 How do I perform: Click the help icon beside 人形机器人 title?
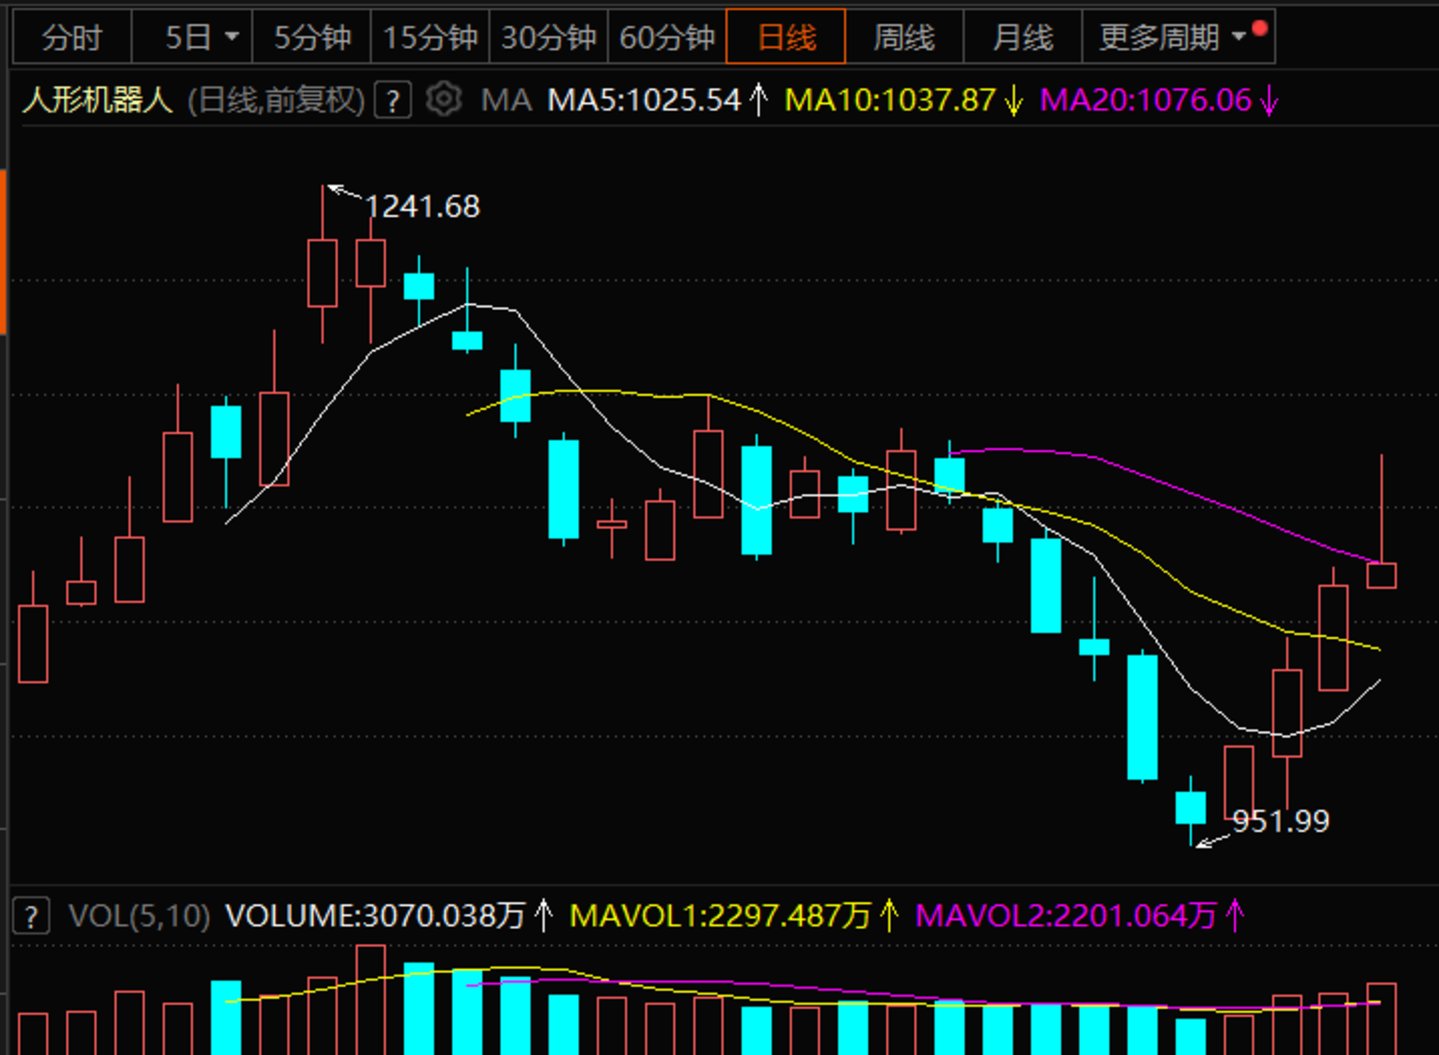393,101
